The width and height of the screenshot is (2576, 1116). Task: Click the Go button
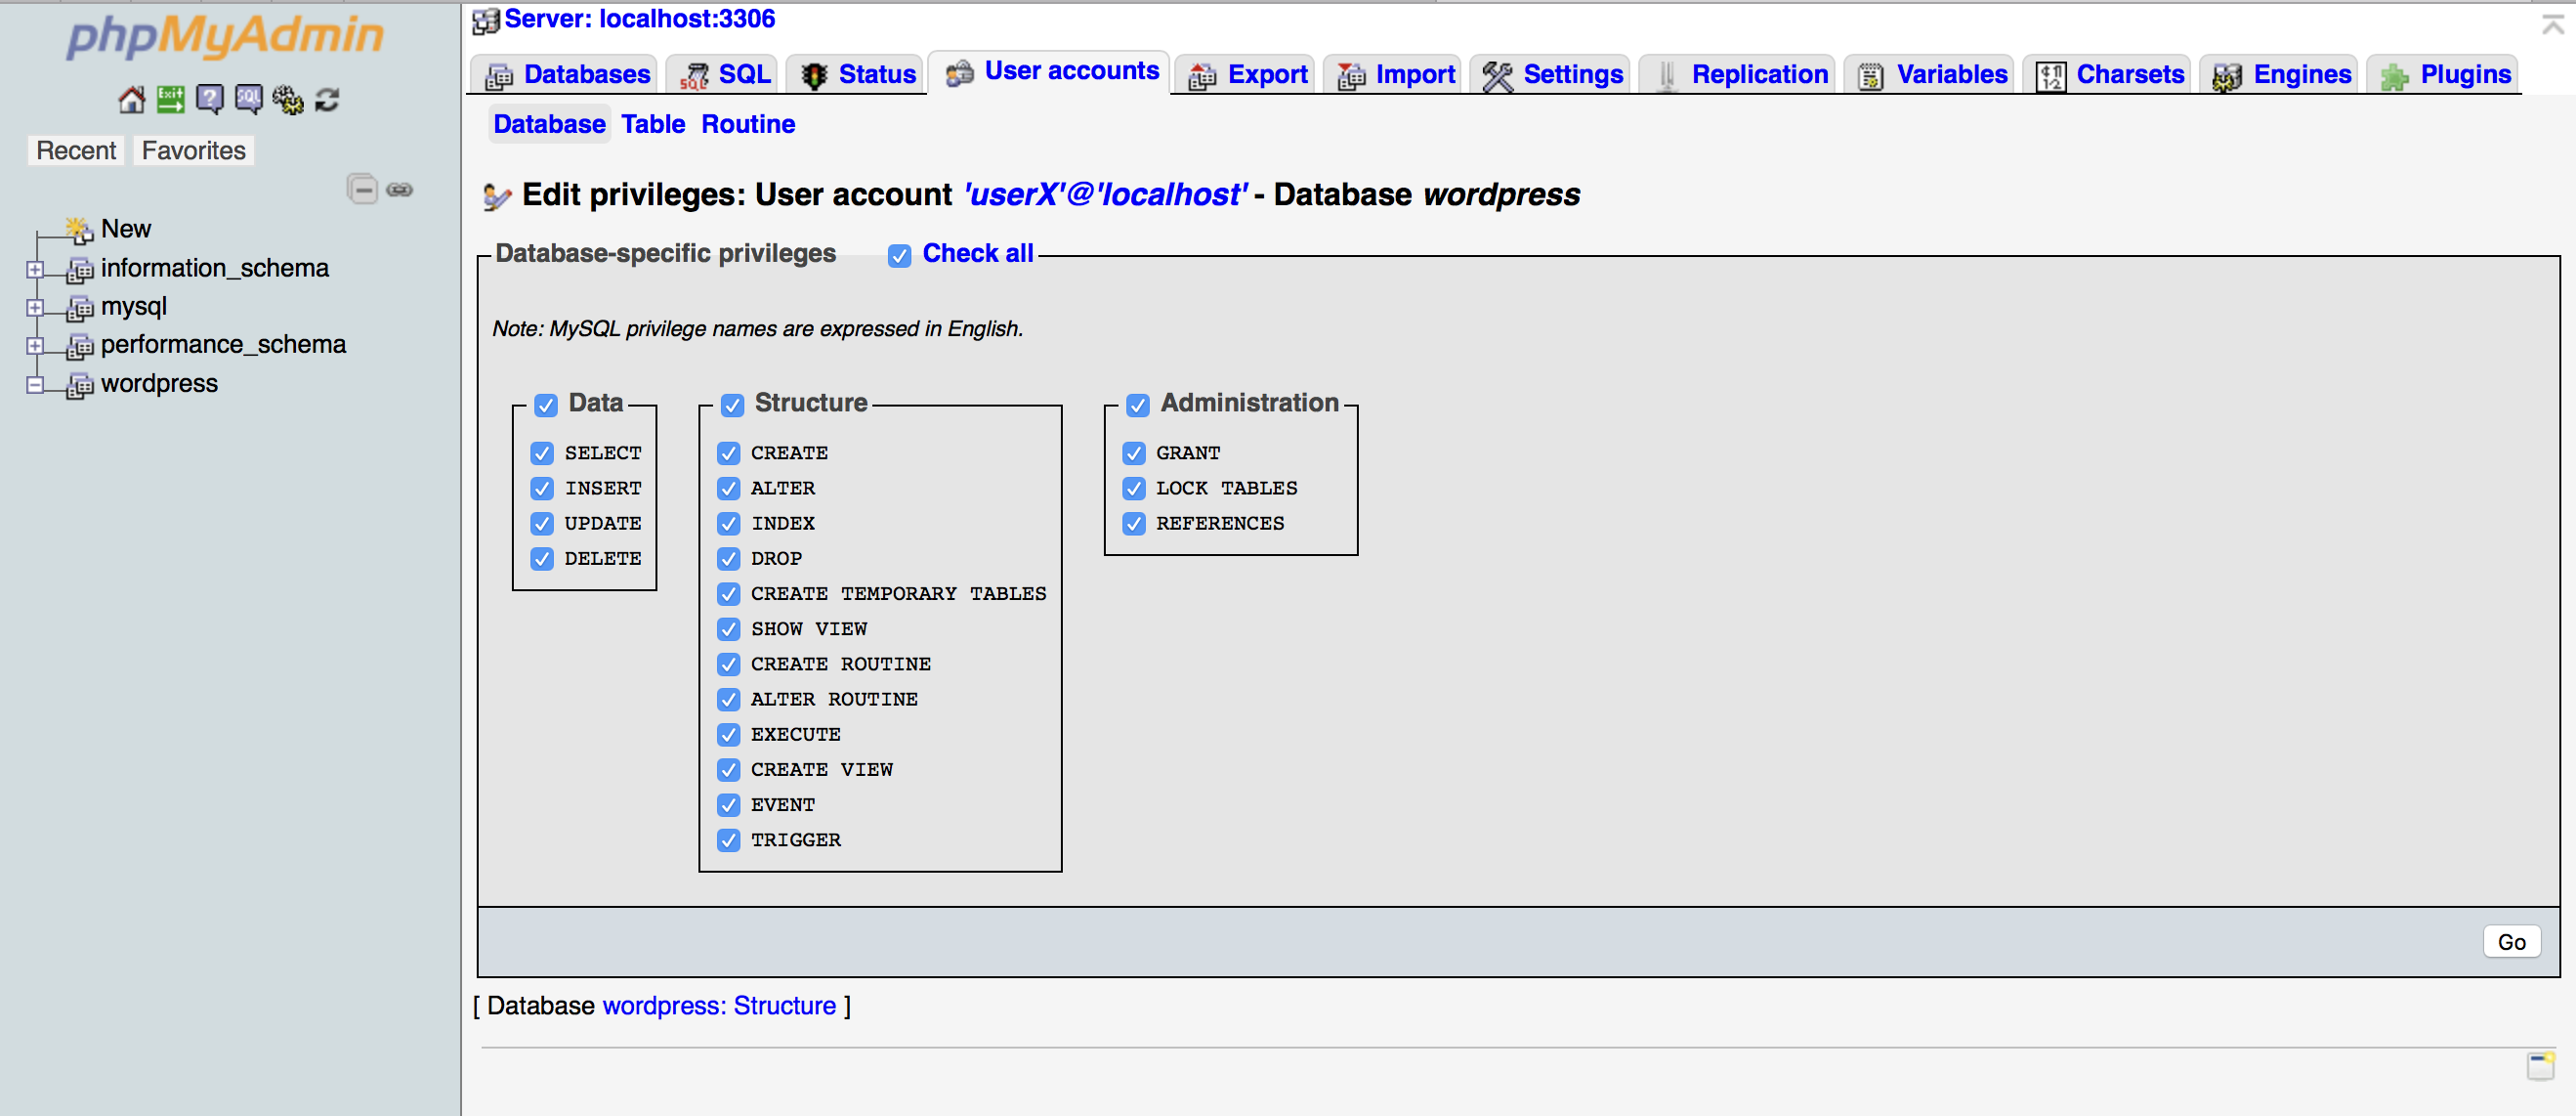coord(2510,942)
